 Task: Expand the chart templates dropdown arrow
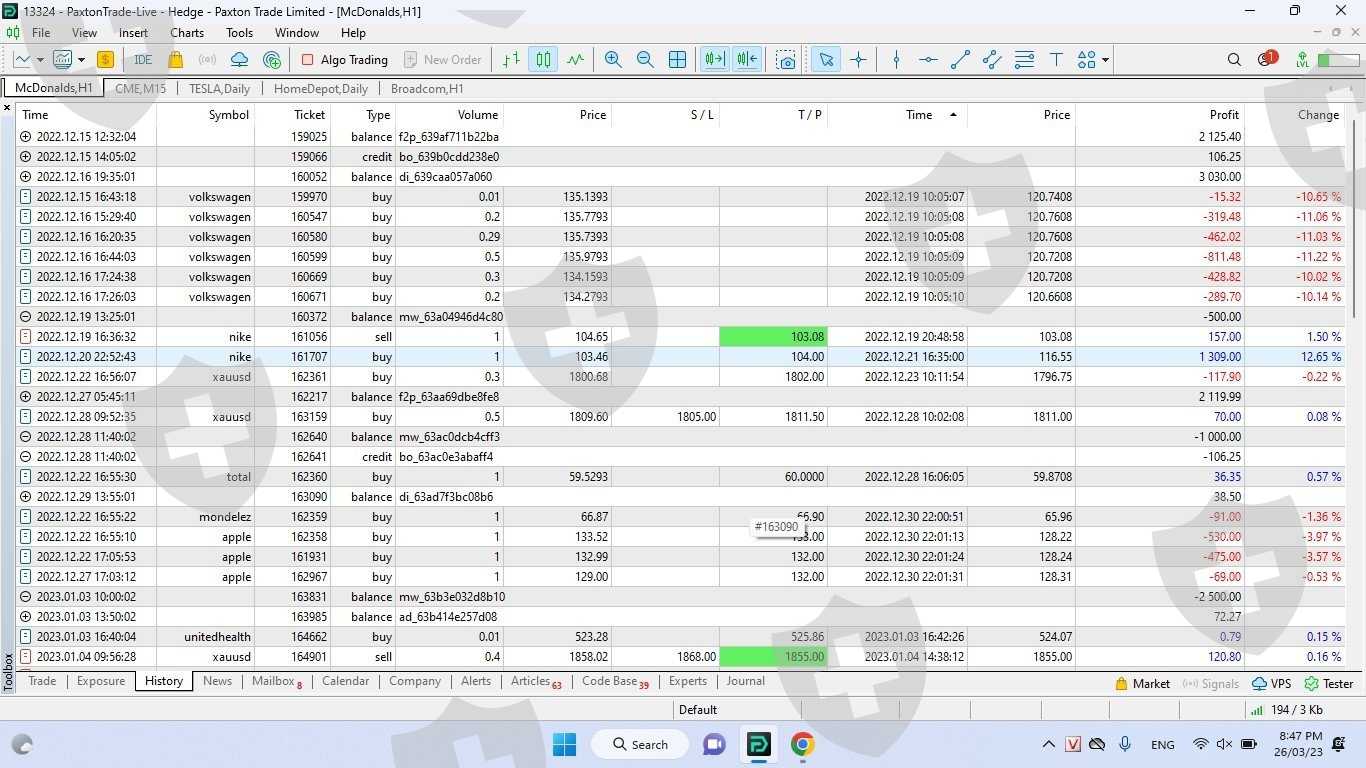[81, 60]
